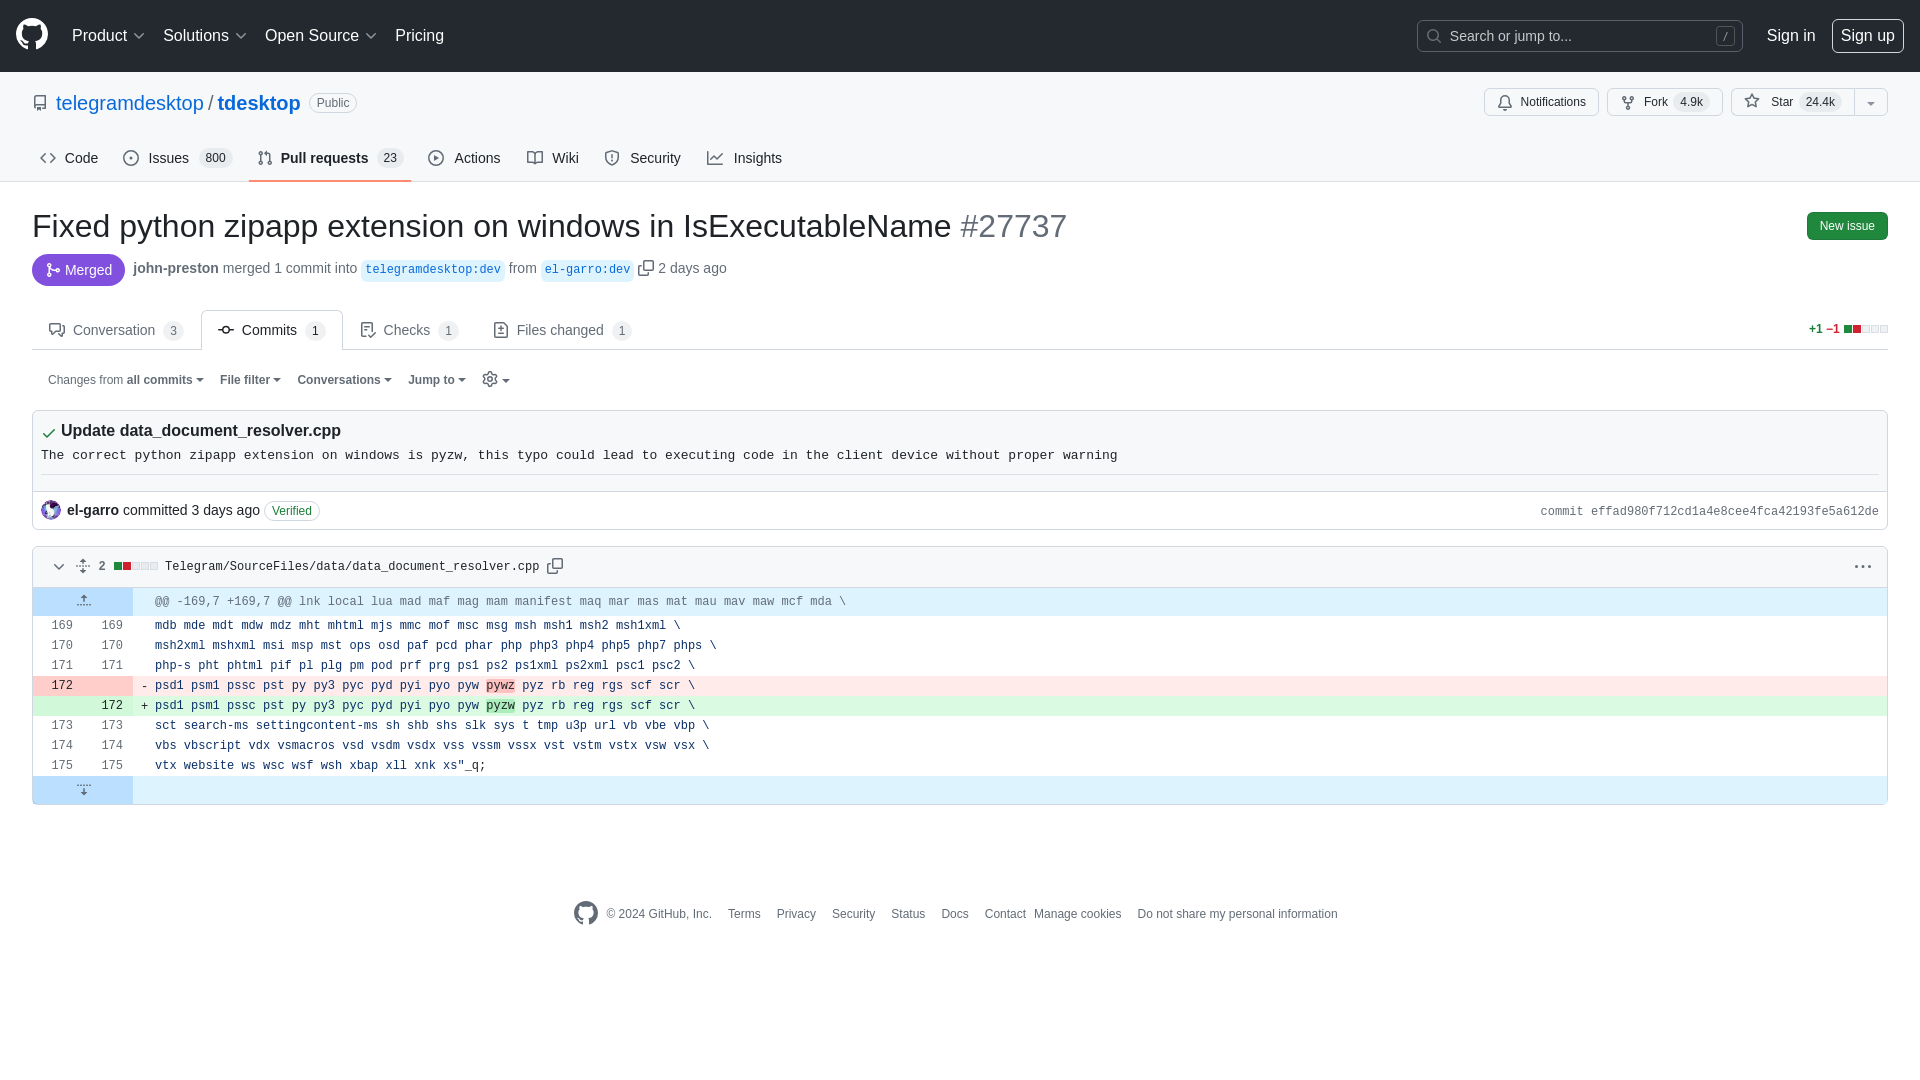Click the New issue button
1920x1080 pixels.
tap(1846, 225)
